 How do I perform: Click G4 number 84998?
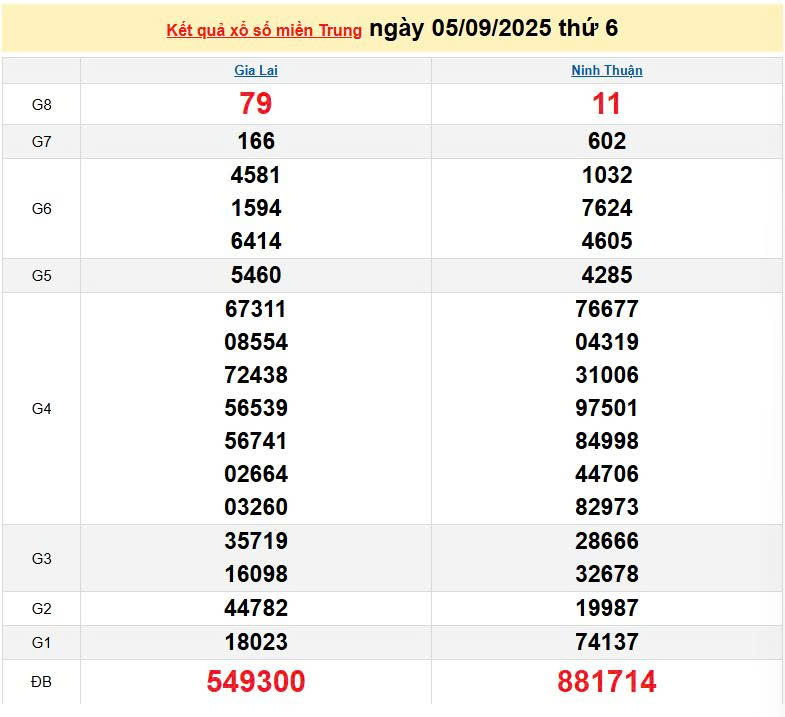pos(607,441)
